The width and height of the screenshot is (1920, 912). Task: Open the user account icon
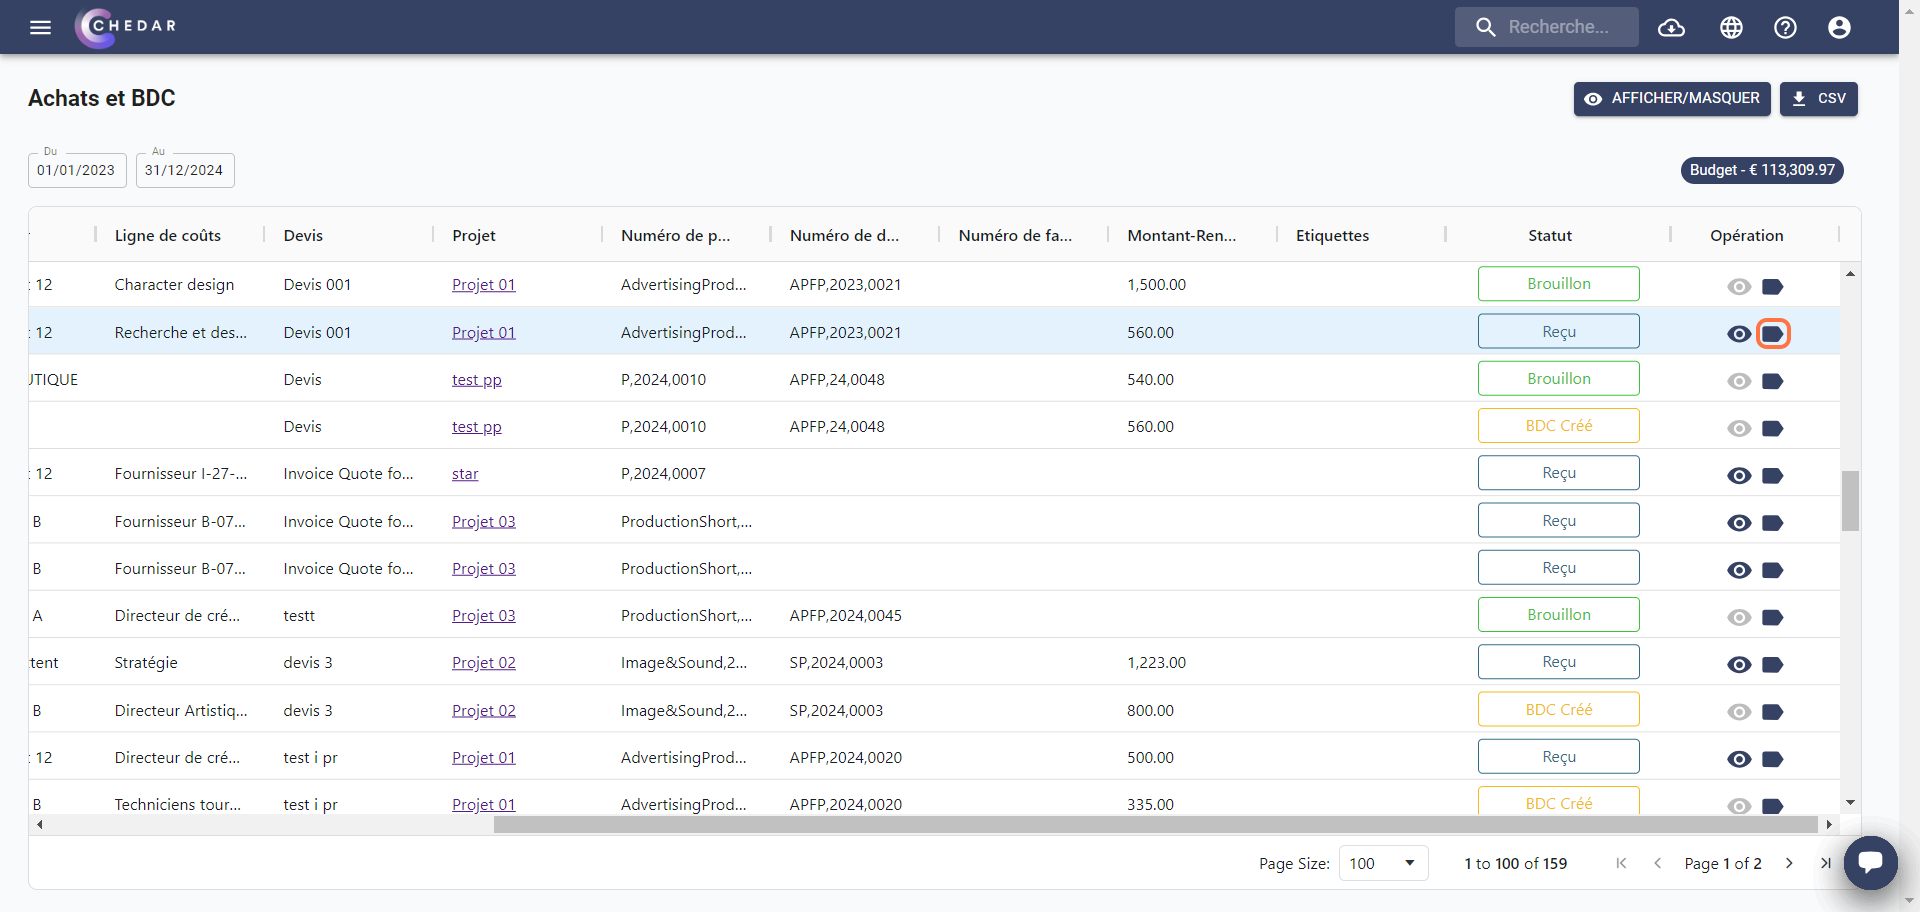1839,27
